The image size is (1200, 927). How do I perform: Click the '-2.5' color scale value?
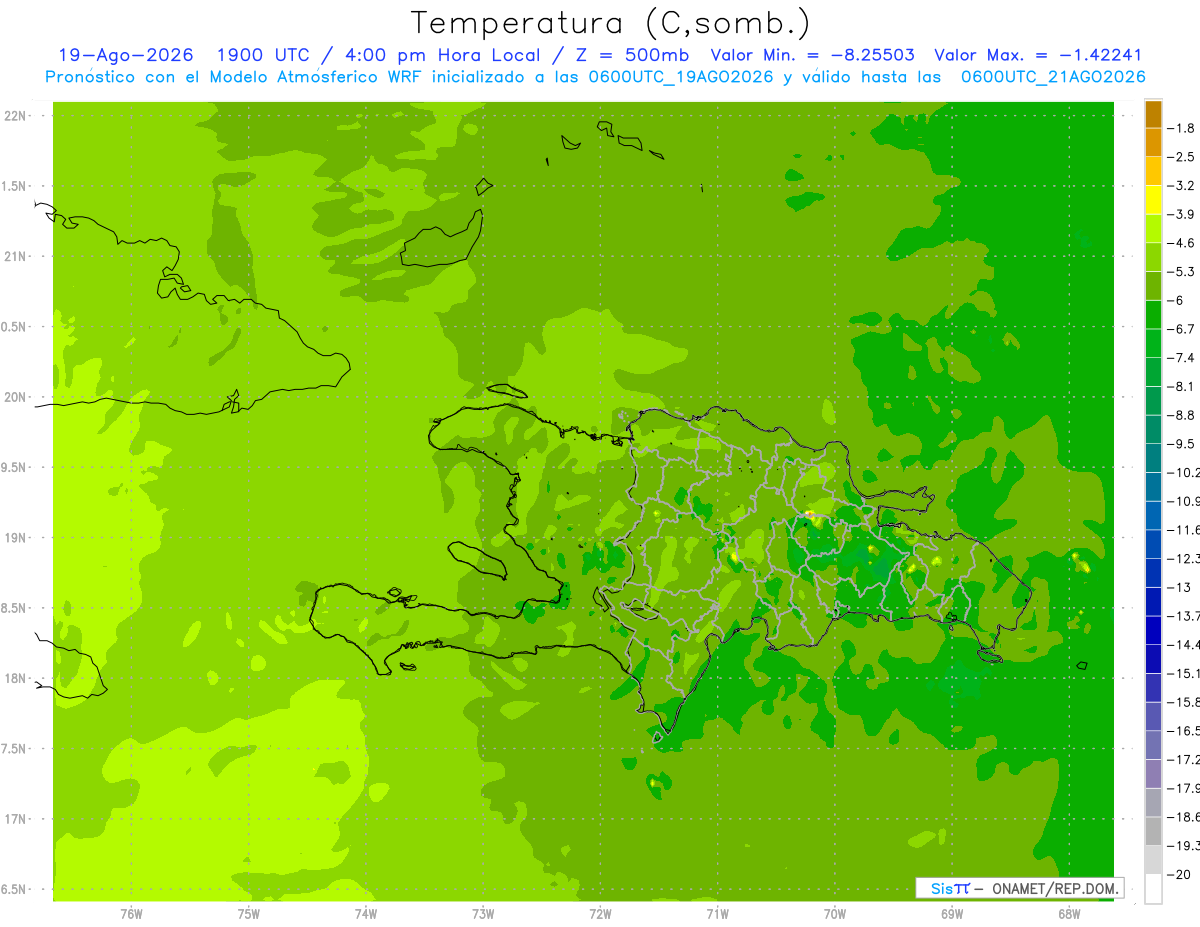point(1181,157)
